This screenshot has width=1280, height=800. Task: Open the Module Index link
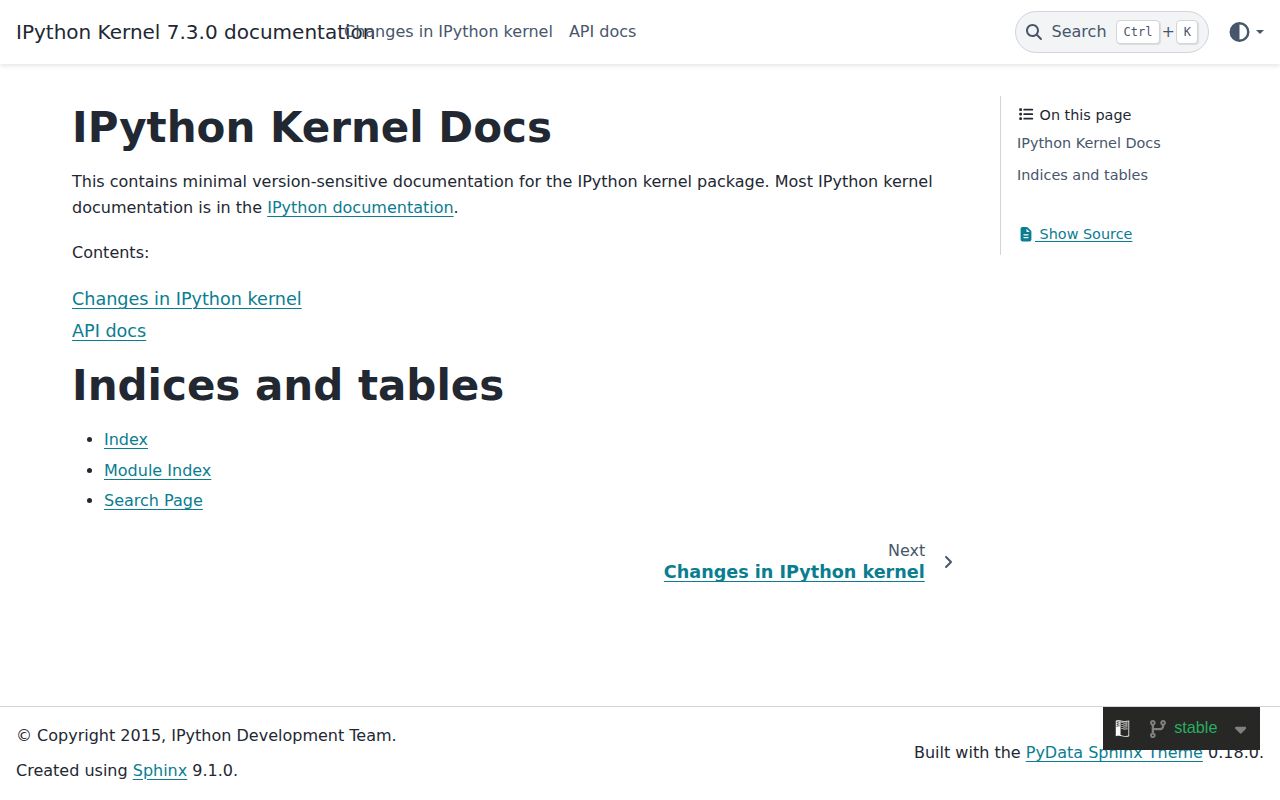tap(157, 470)
